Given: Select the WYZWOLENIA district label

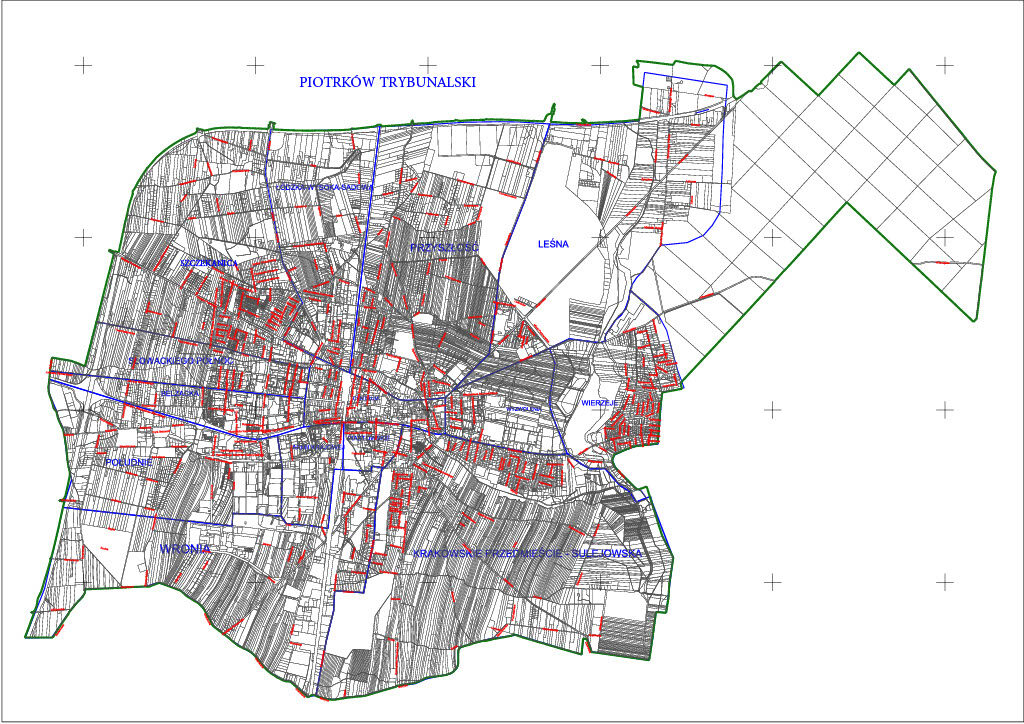Looking at the screenshot, I should coord(523,409).
